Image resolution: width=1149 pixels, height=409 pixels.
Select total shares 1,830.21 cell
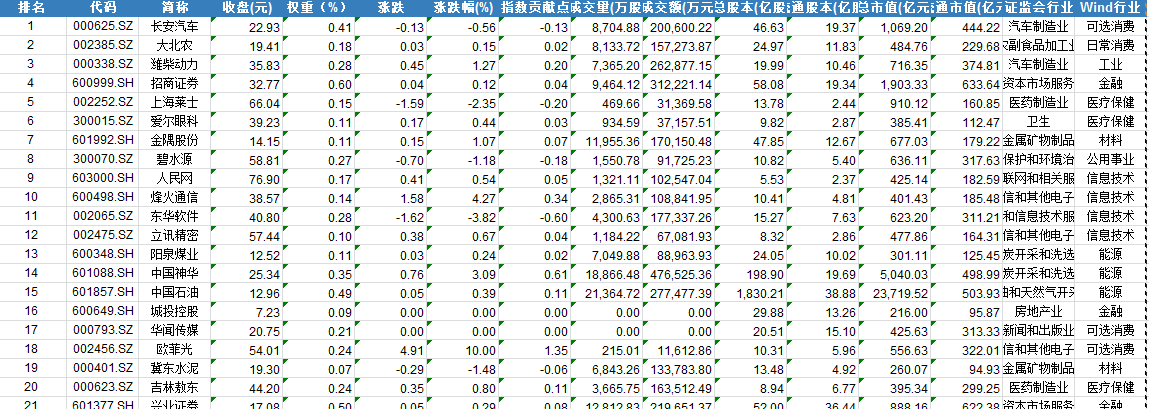[x=751, y=292]
